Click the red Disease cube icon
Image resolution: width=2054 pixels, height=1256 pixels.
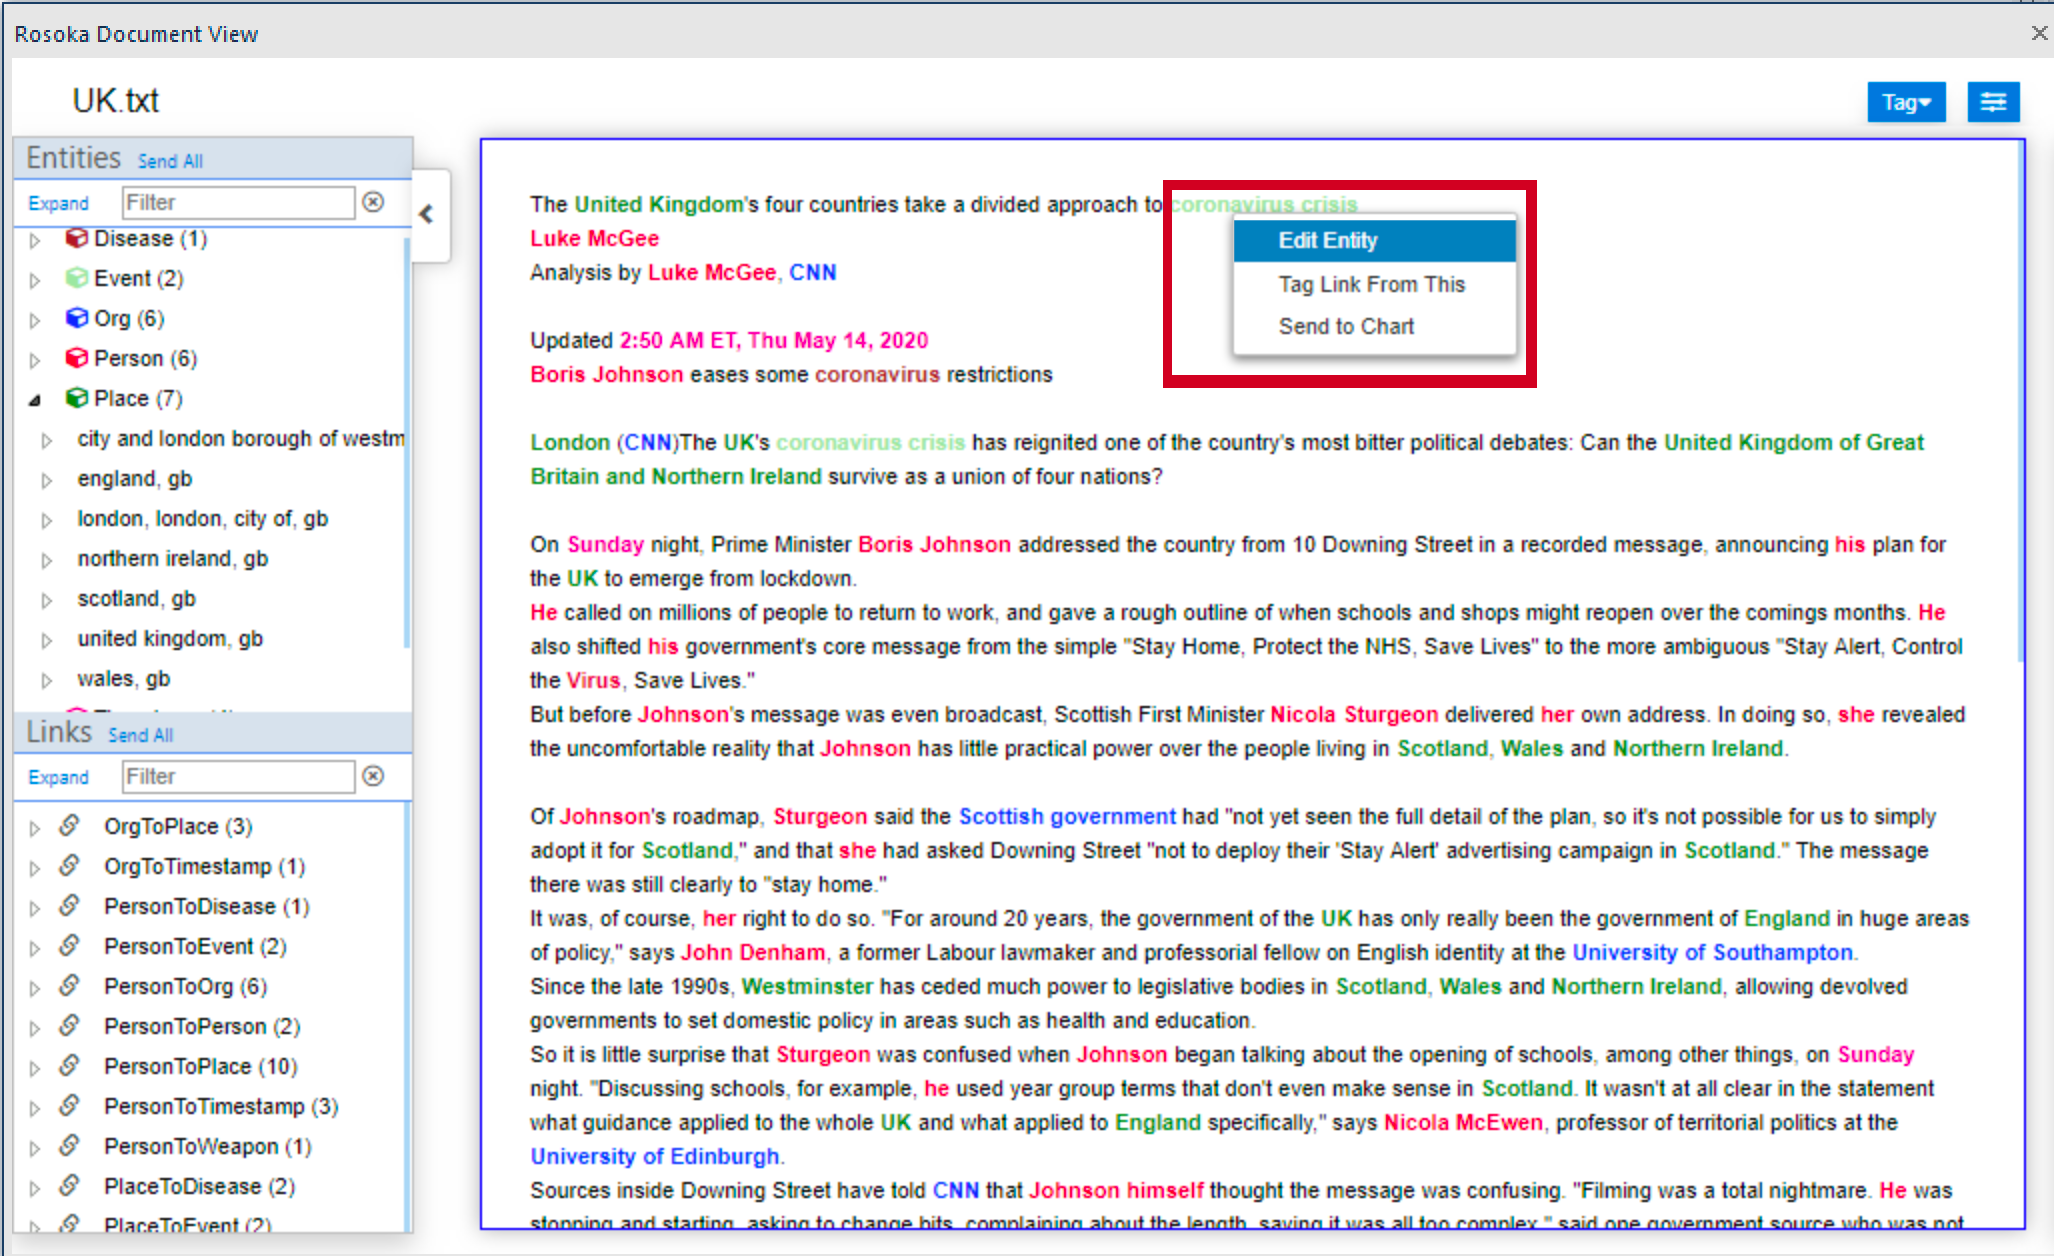tap(76, 238)
